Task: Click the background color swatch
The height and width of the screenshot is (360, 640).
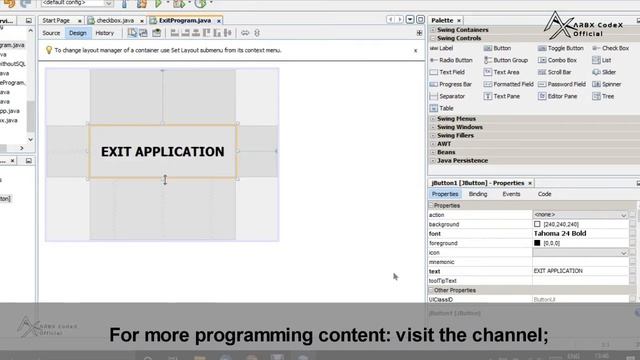Action: tap(537, 224)
